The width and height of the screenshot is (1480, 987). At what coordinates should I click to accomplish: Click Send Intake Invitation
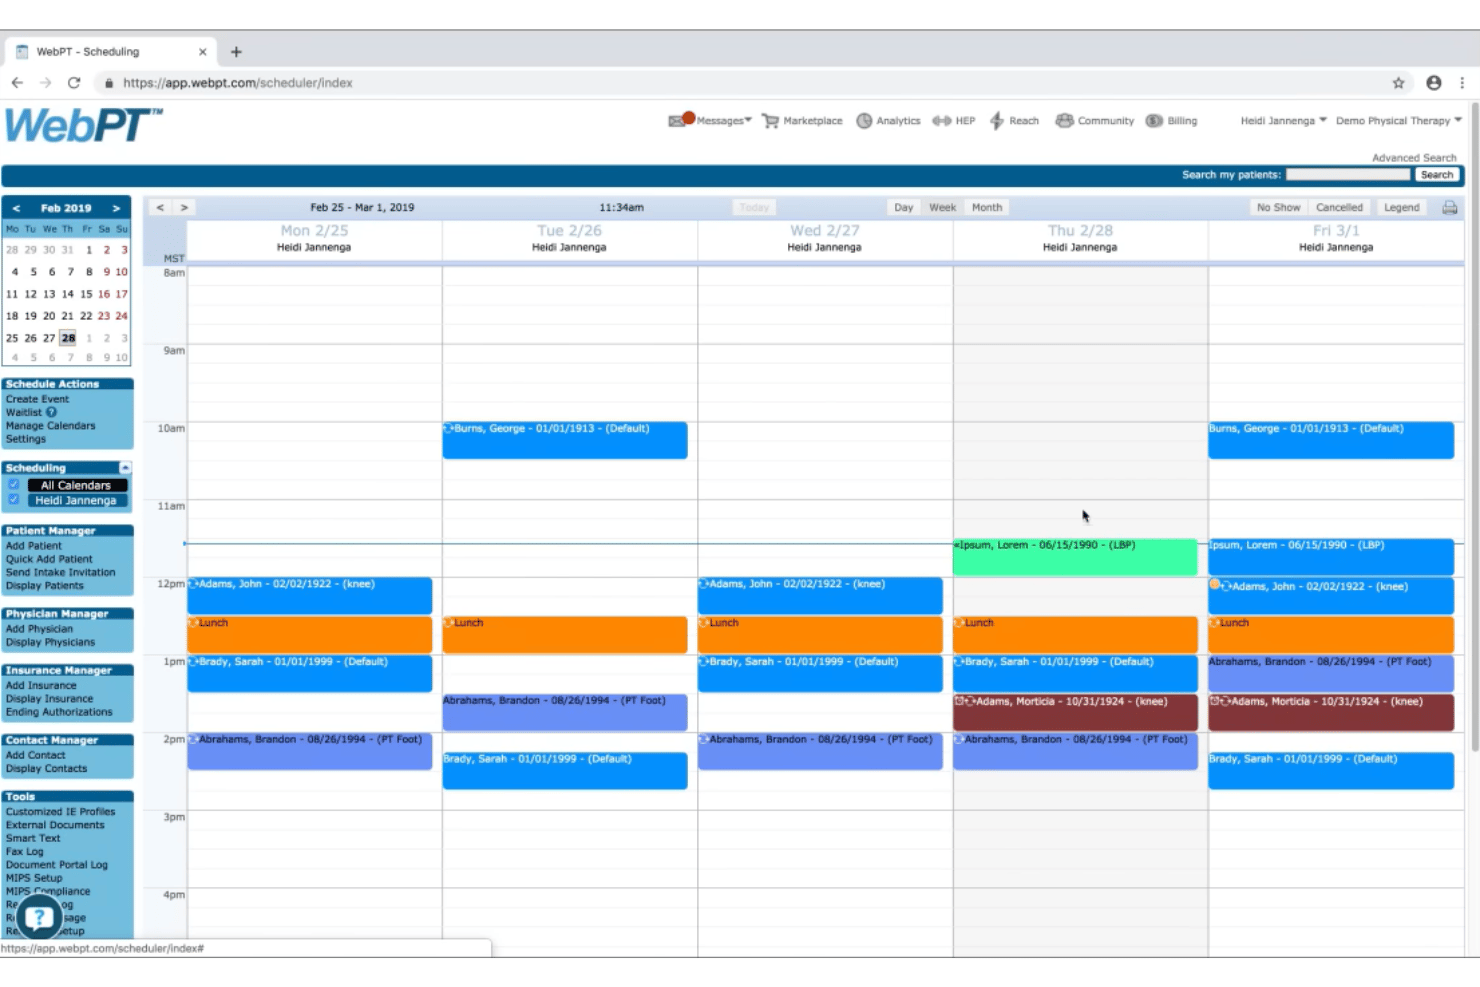tap(60, 572)
